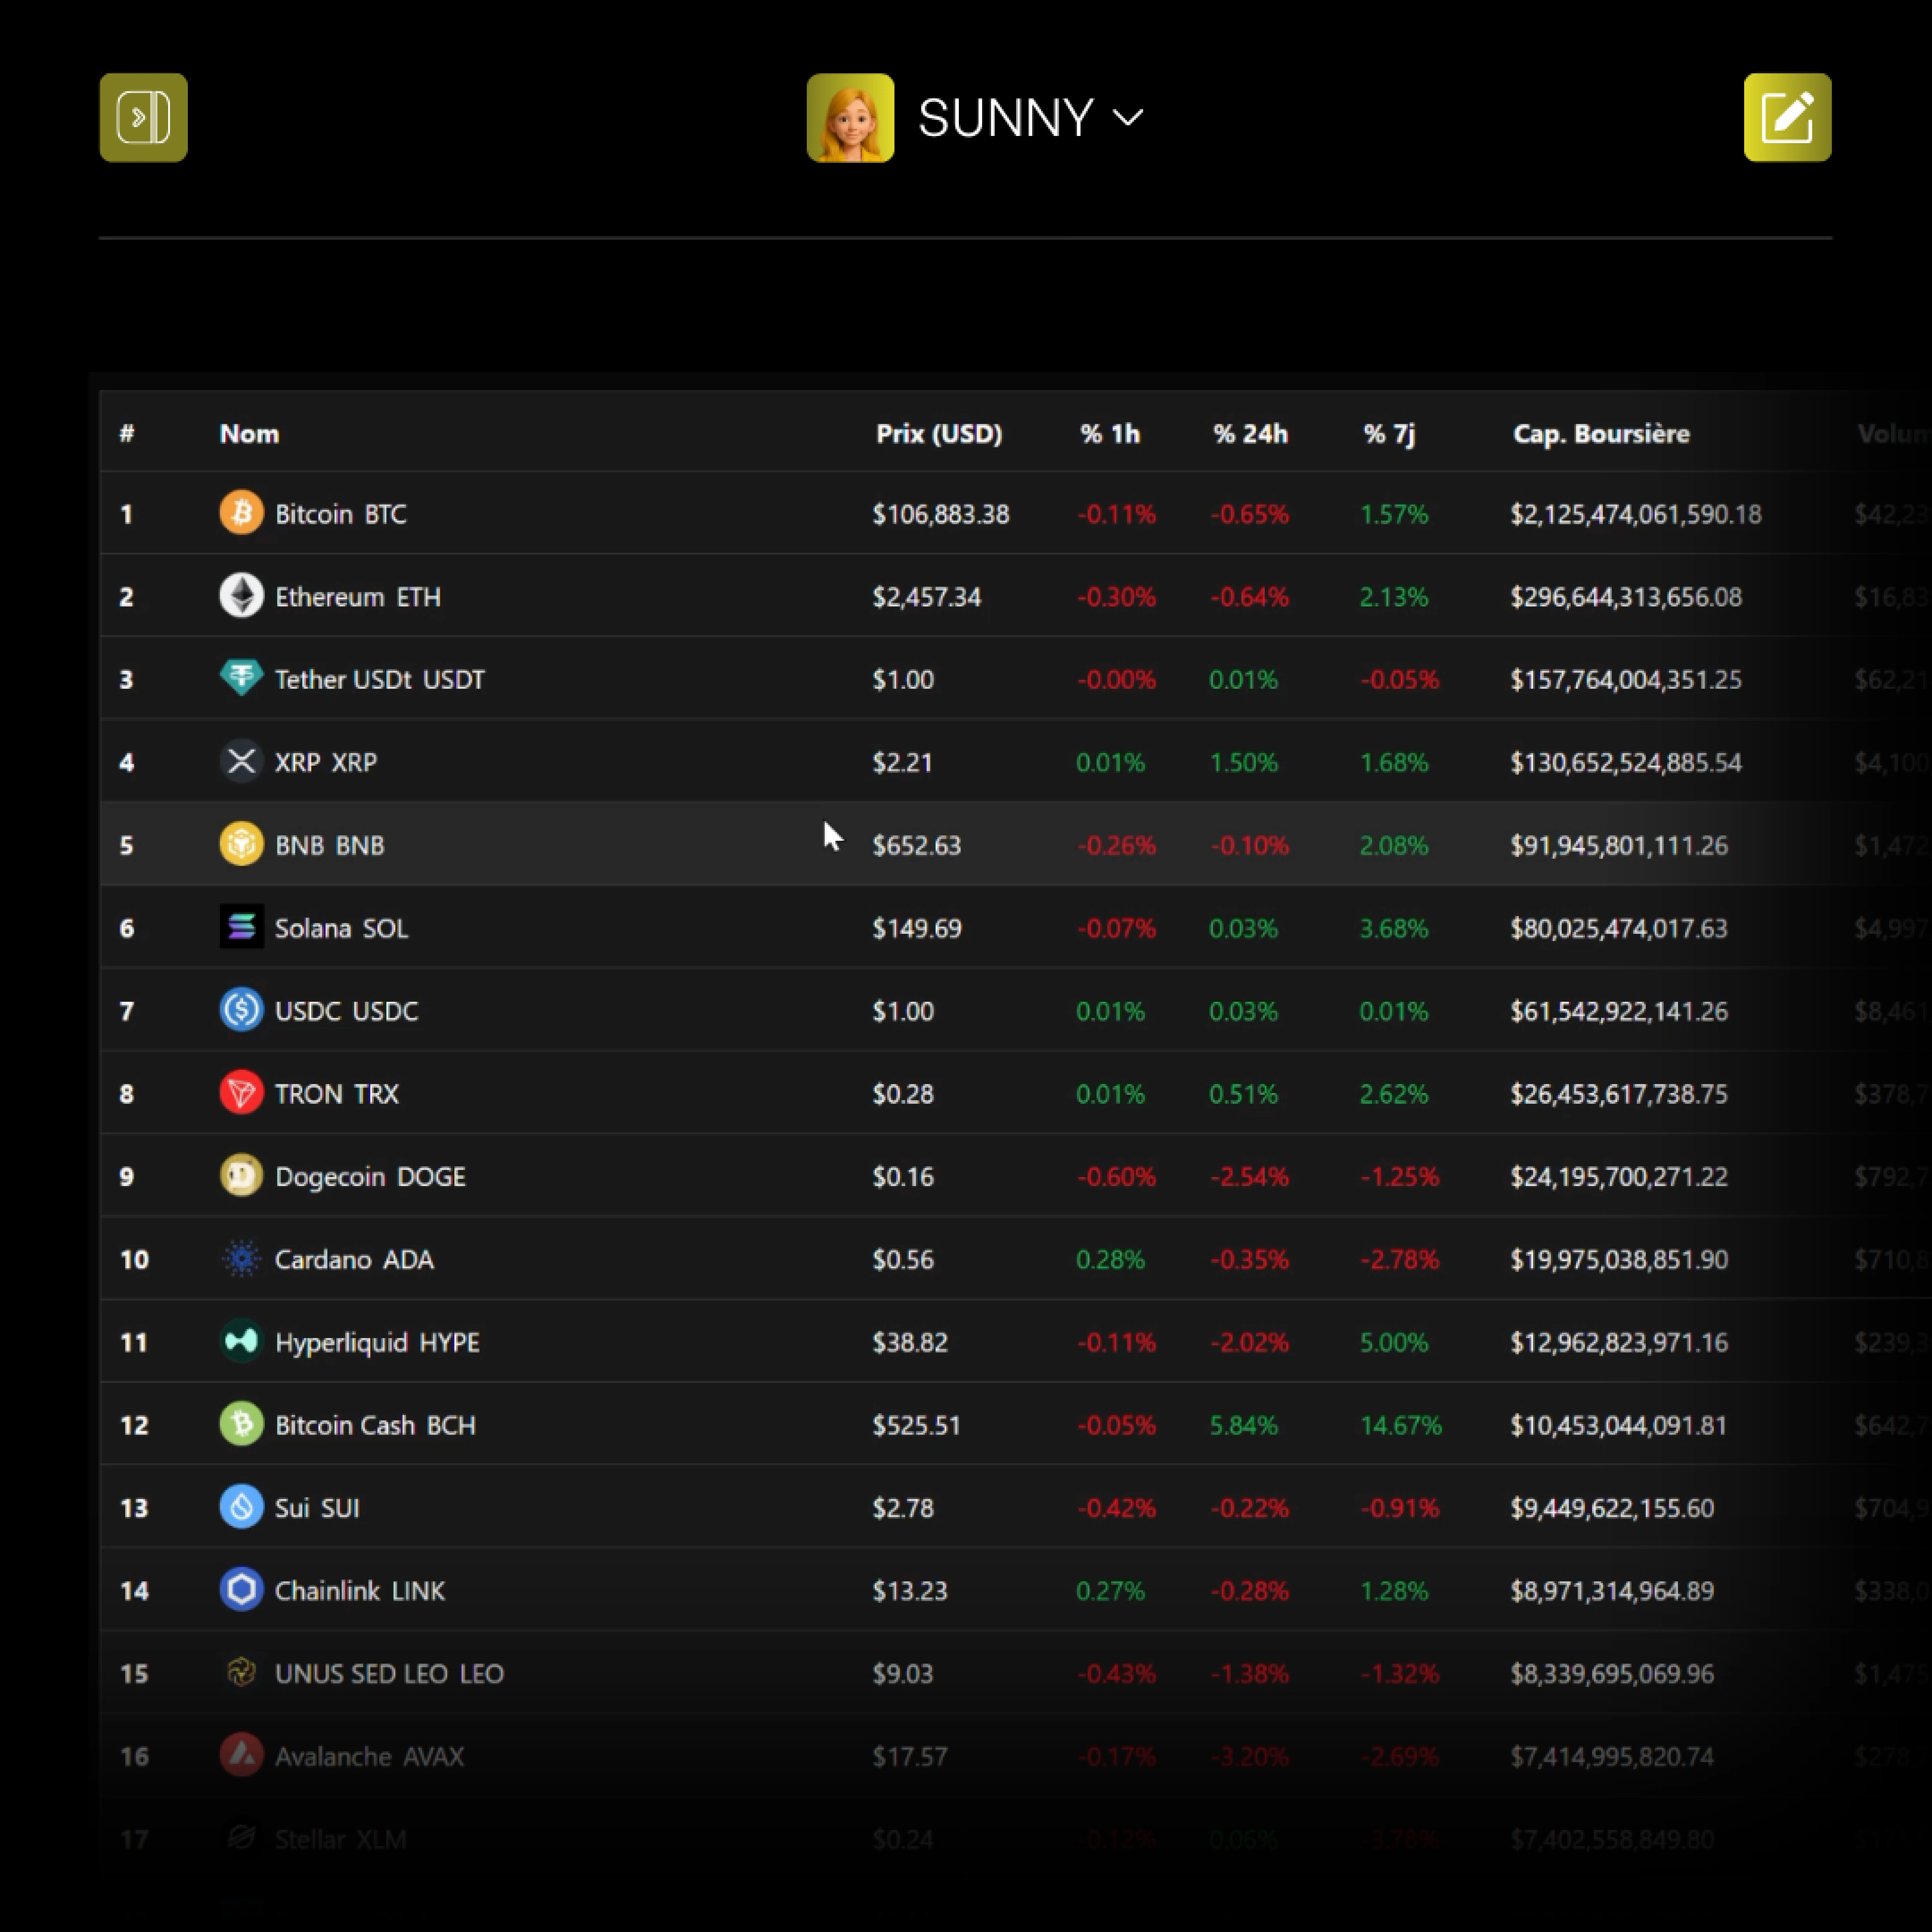The height and width of the screenshot is (1932, 1932).
Task: Click Solana price $149.69
Action: click(917, 928)
